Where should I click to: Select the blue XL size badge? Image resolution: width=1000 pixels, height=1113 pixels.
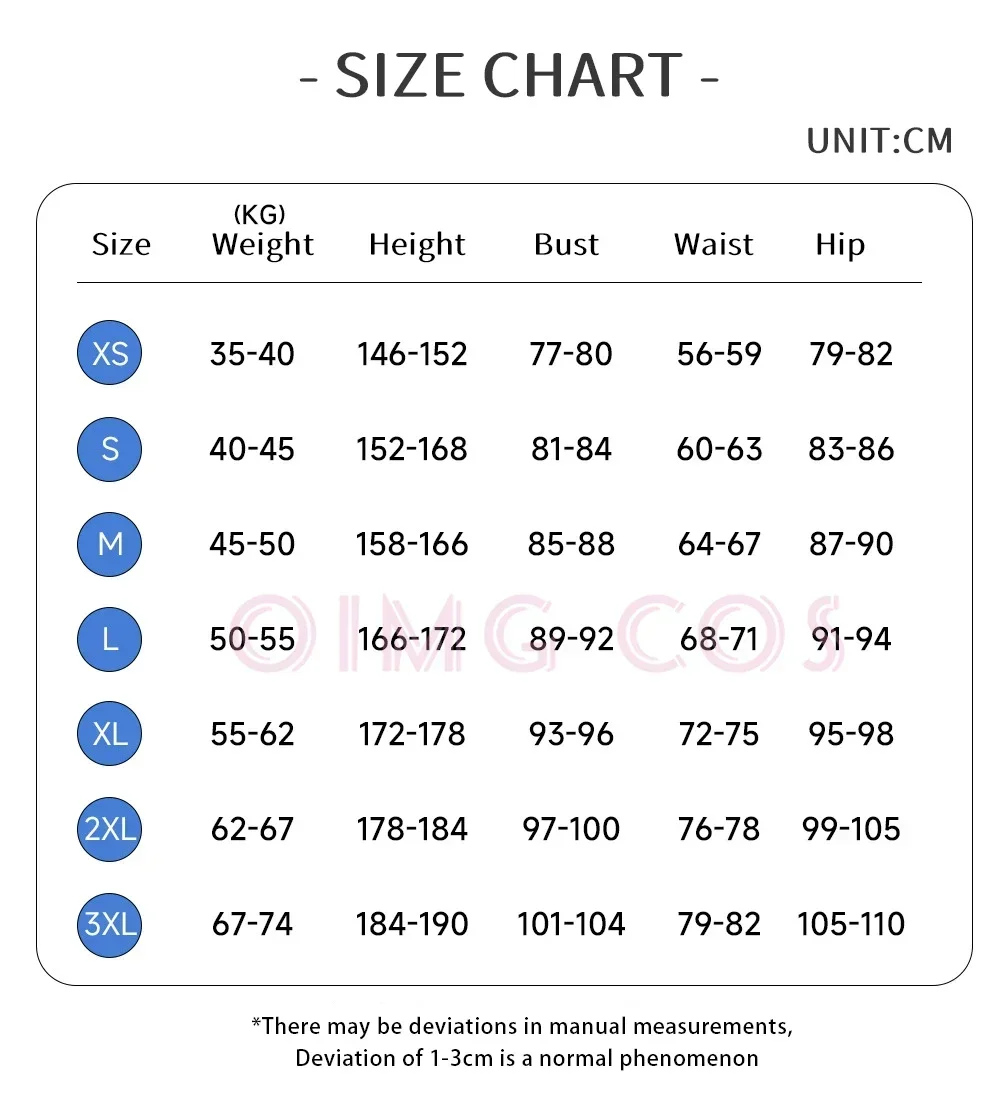[x=109, y=733]
